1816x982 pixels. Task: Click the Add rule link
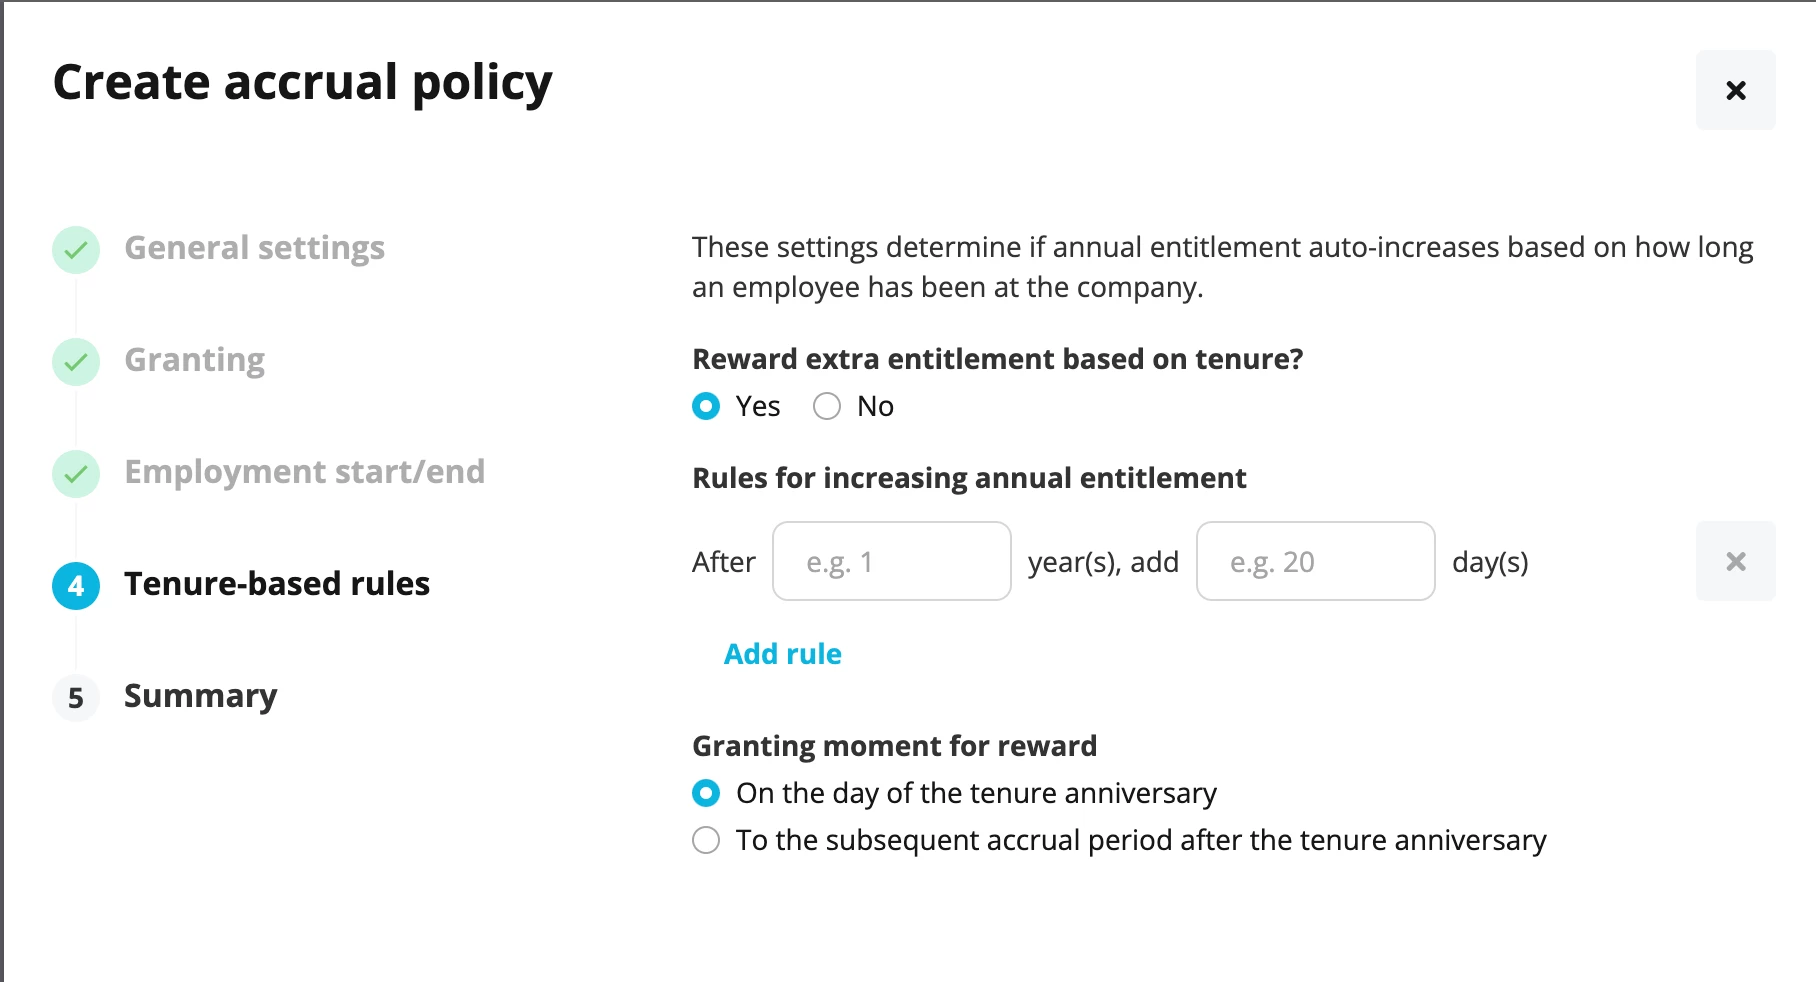[783, 654]
